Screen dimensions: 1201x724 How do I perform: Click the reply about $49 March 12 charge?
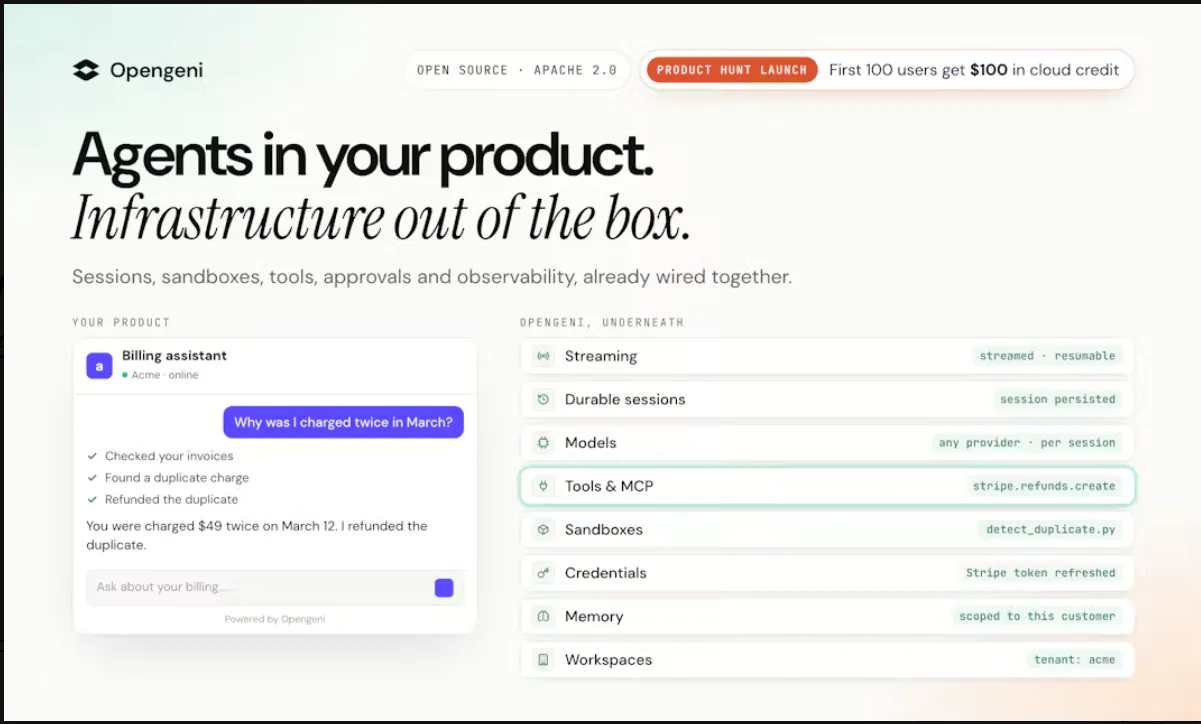pyautogui.click(x=257, y=535)
